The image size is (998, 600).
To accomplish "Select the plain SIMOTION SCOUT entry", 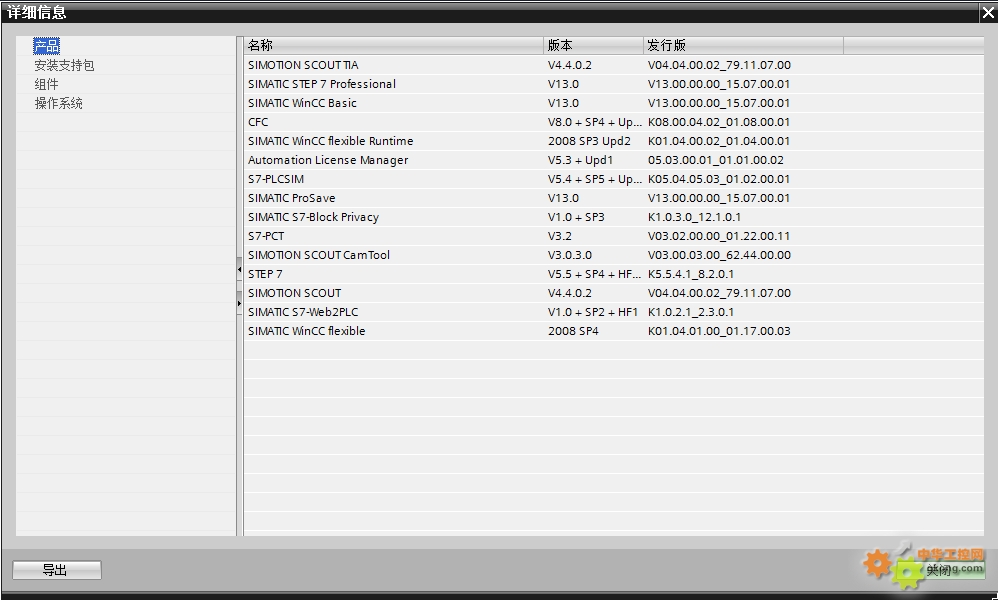I will tap(295, 293).
